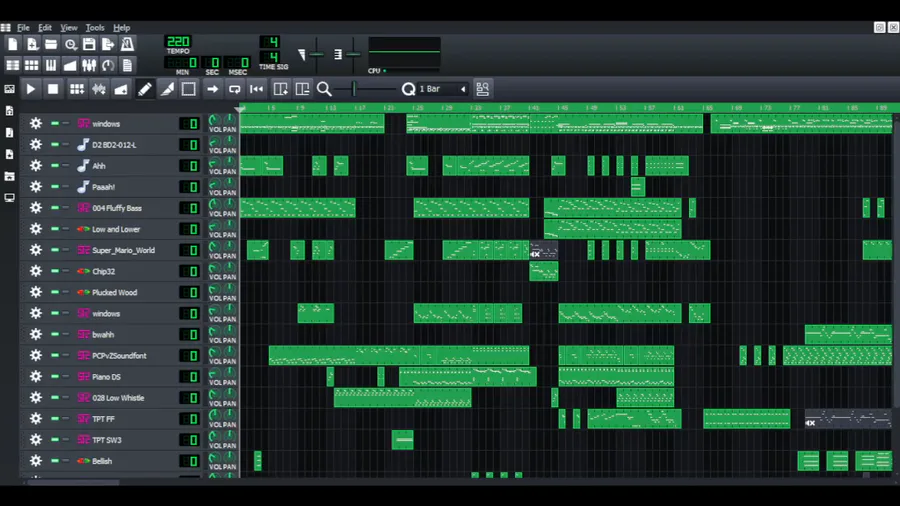Open the computer root sidebar icon

pyautogui.click(x=10, y=198)
